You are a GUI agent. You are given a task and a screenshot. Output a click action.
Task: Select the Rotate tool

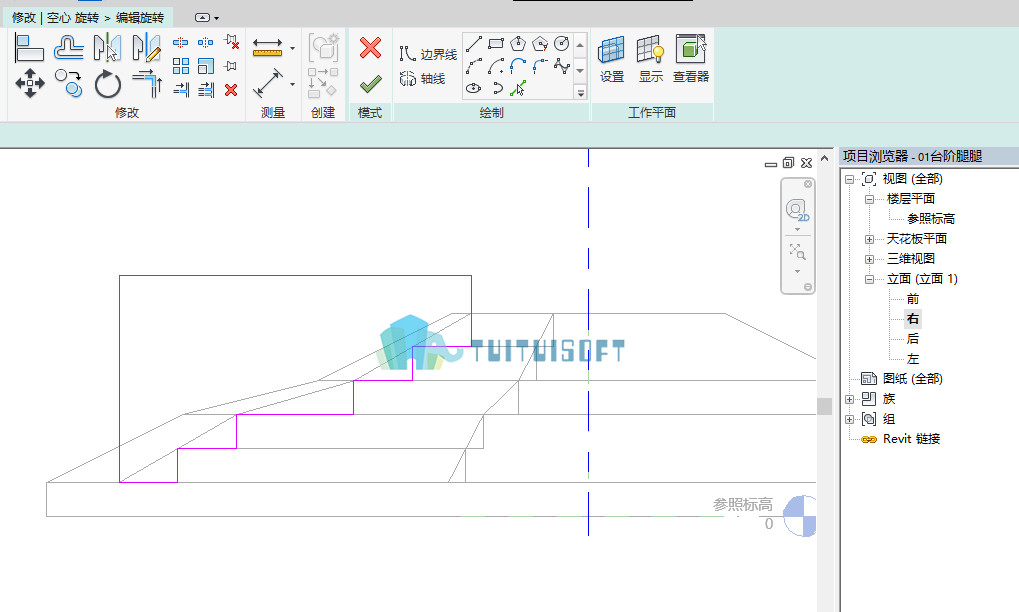pyautogui.click(x=108, y=84)
